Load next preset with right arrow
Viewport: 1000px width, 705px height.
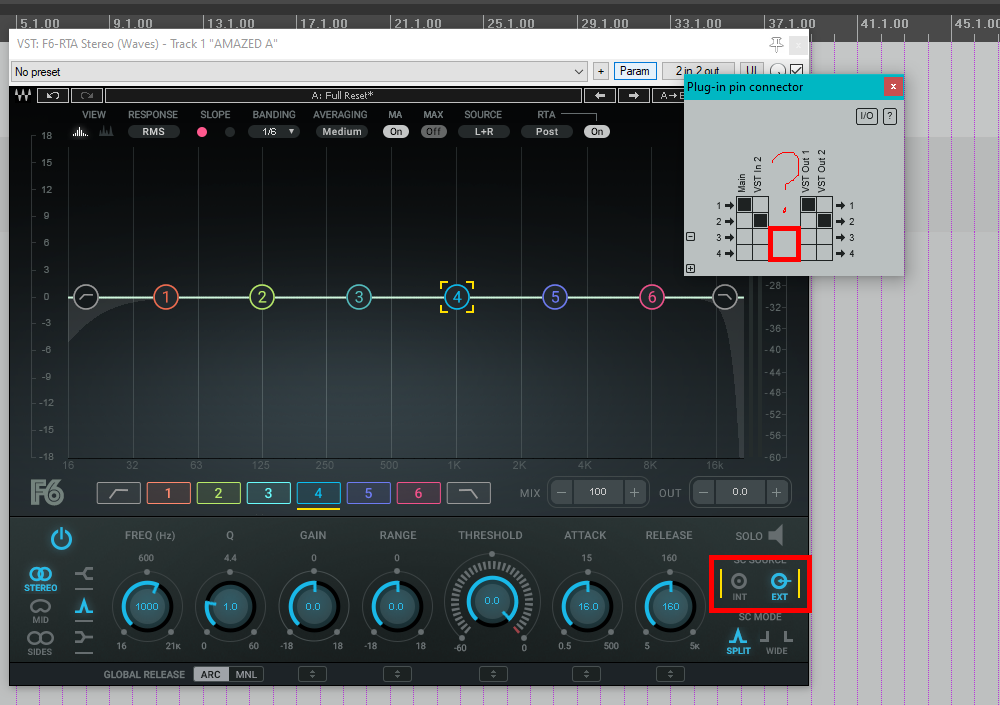(x=634, y=96)
